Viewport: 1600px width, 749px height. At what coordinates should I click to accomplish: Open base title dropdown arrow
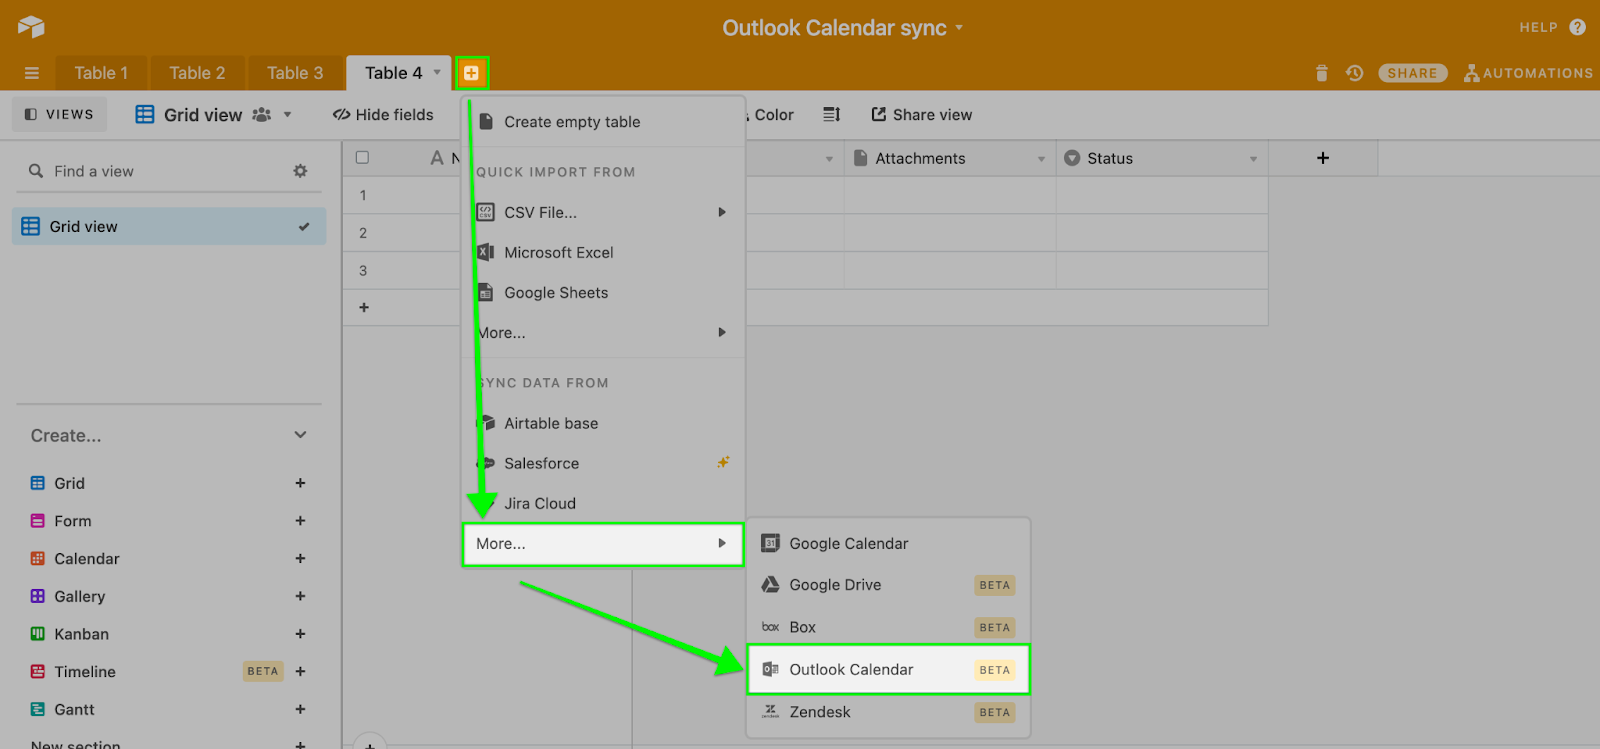coord(959,27)
